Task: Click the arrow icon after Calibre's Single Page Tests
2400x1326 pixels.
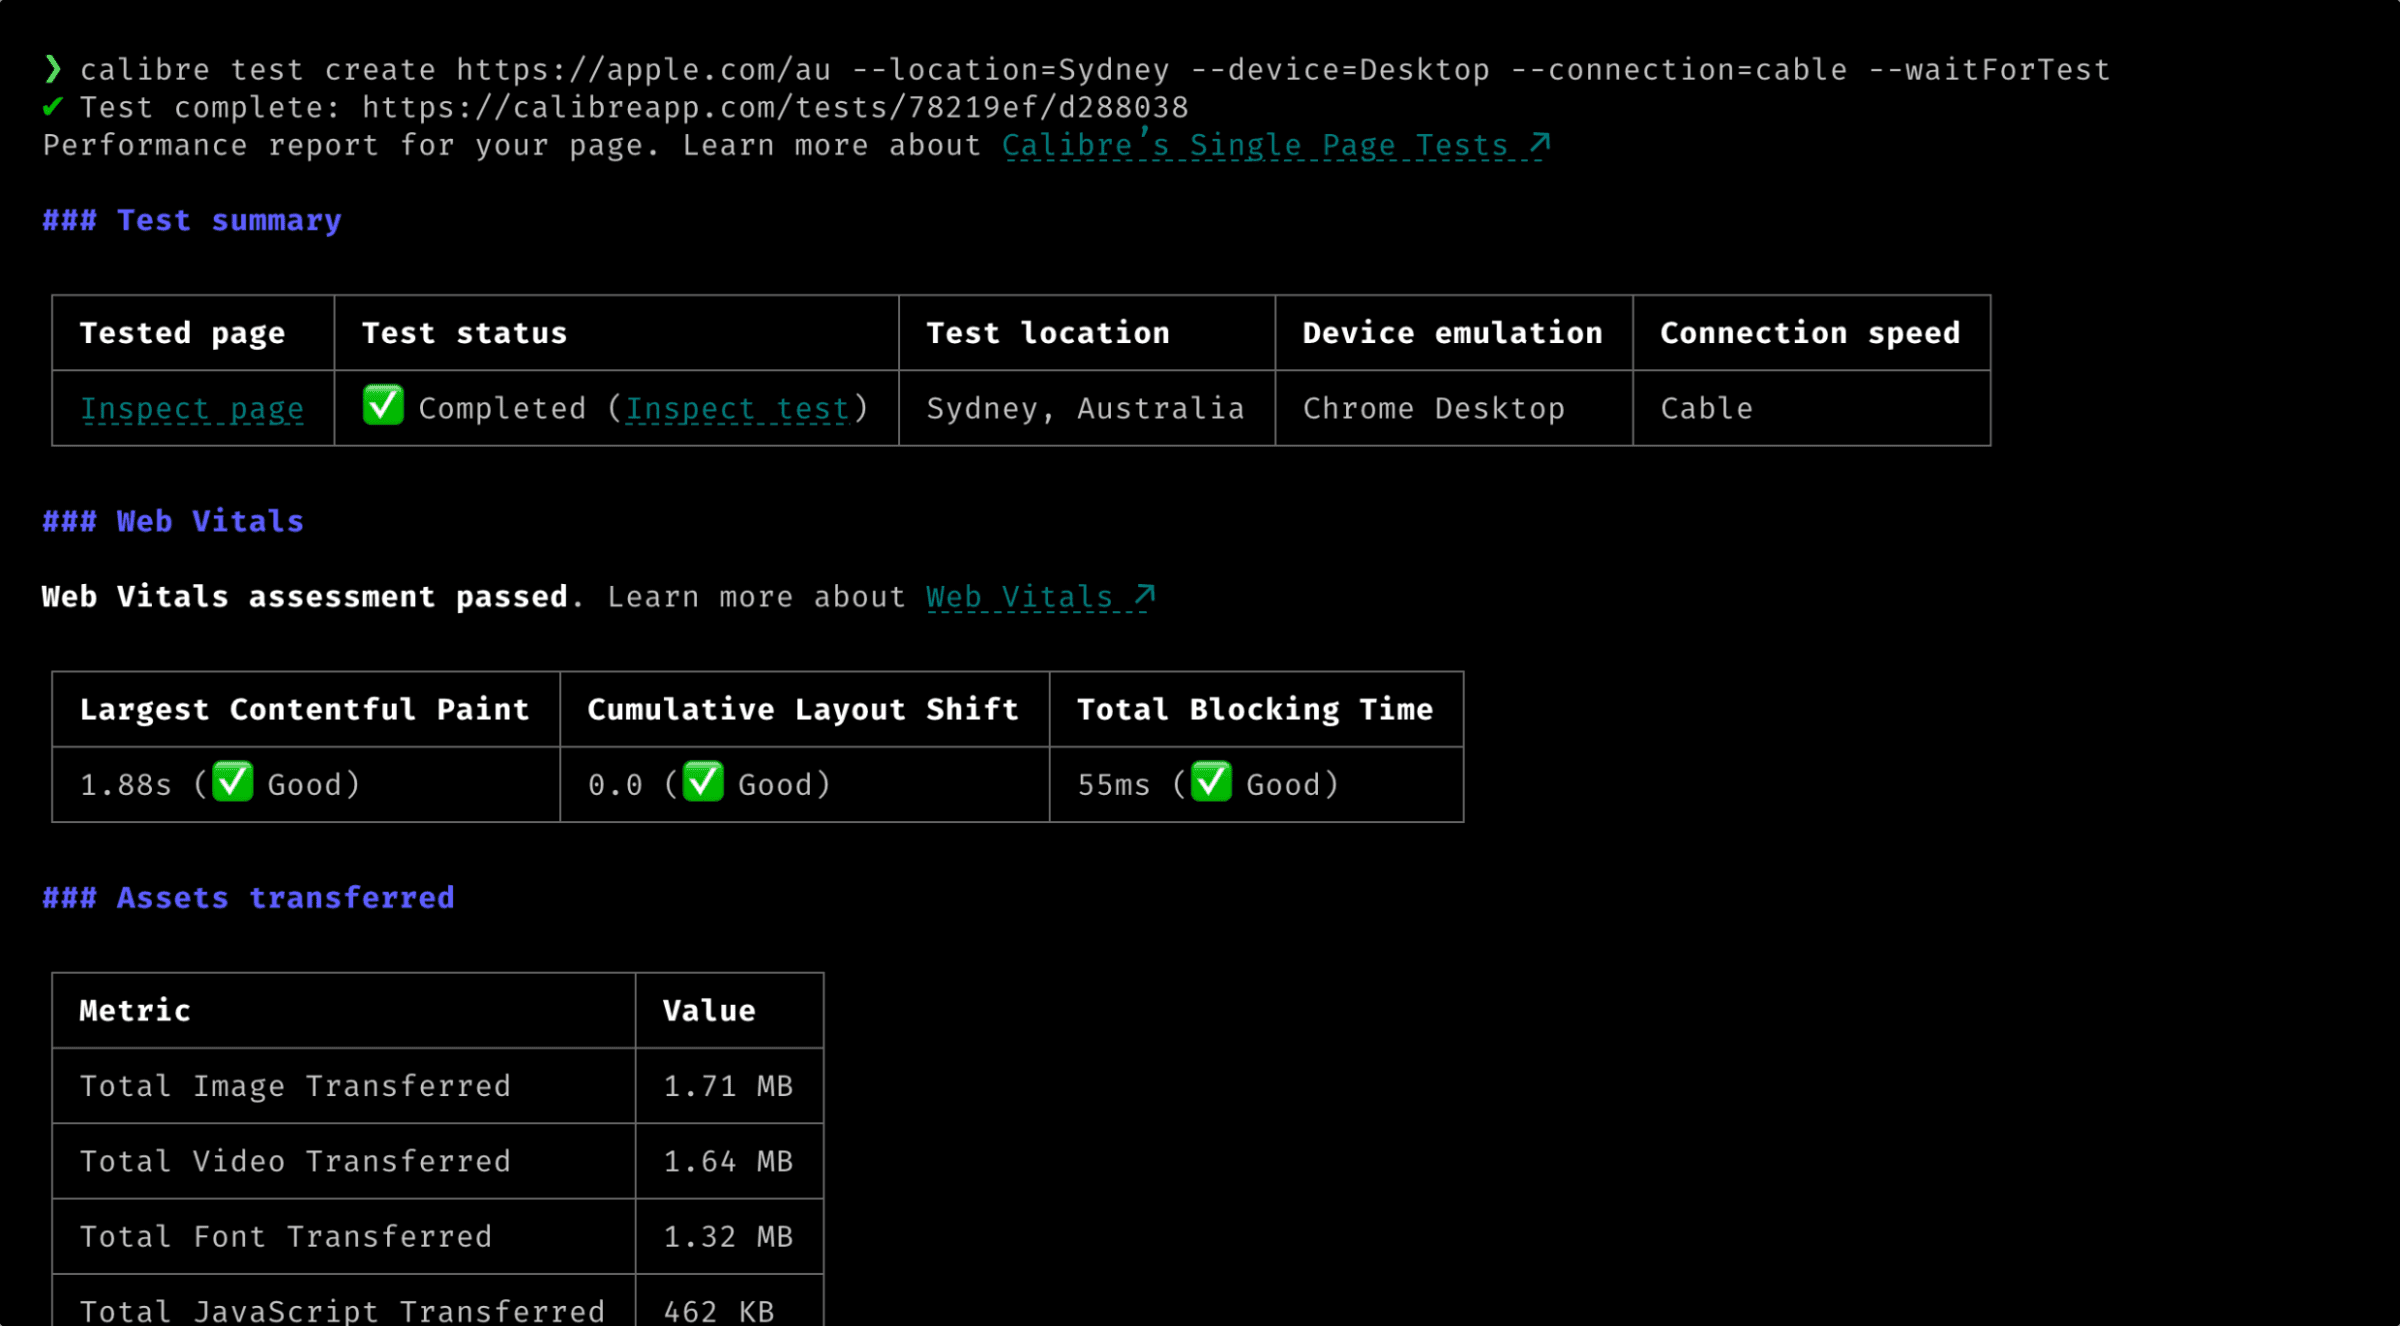Action: (1537, 143)
